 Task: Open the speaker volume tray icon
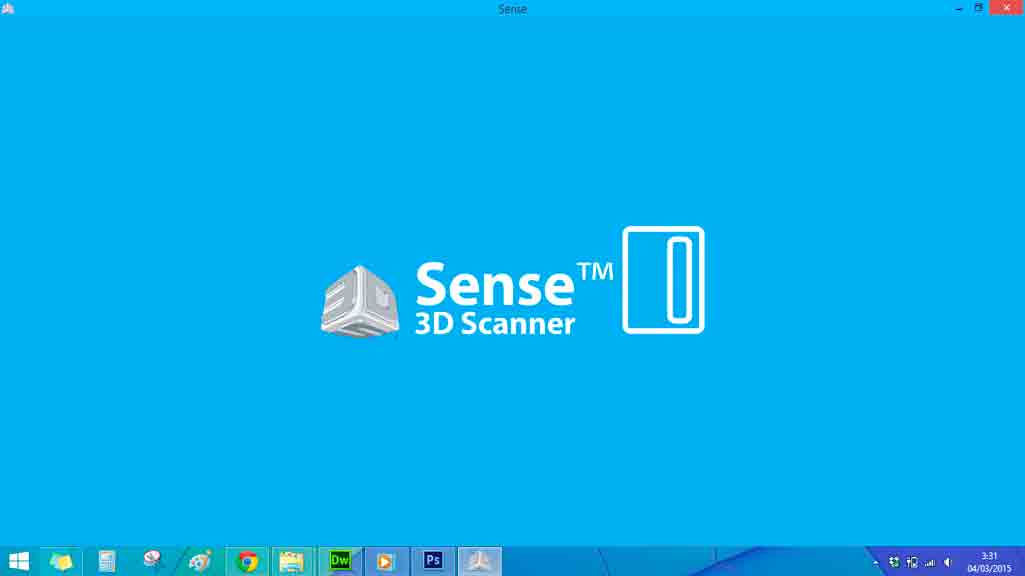(948, 562)
